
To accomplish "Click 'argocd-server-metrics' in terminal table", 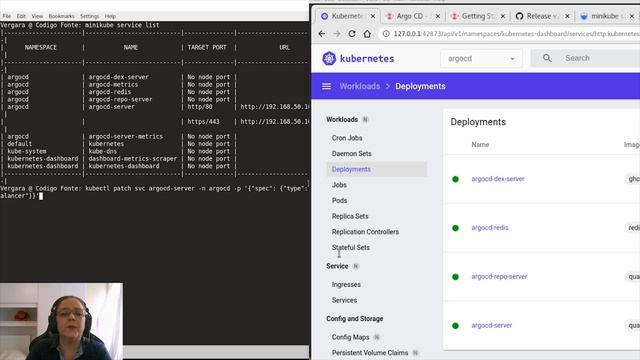I will tap(126, 136).
